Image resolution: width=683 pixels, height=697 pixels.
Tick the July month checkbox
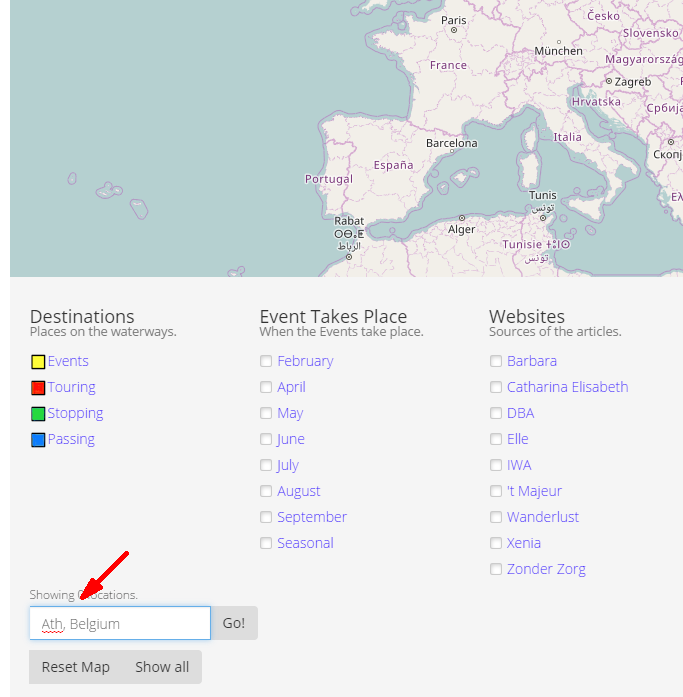pos(266,465)
